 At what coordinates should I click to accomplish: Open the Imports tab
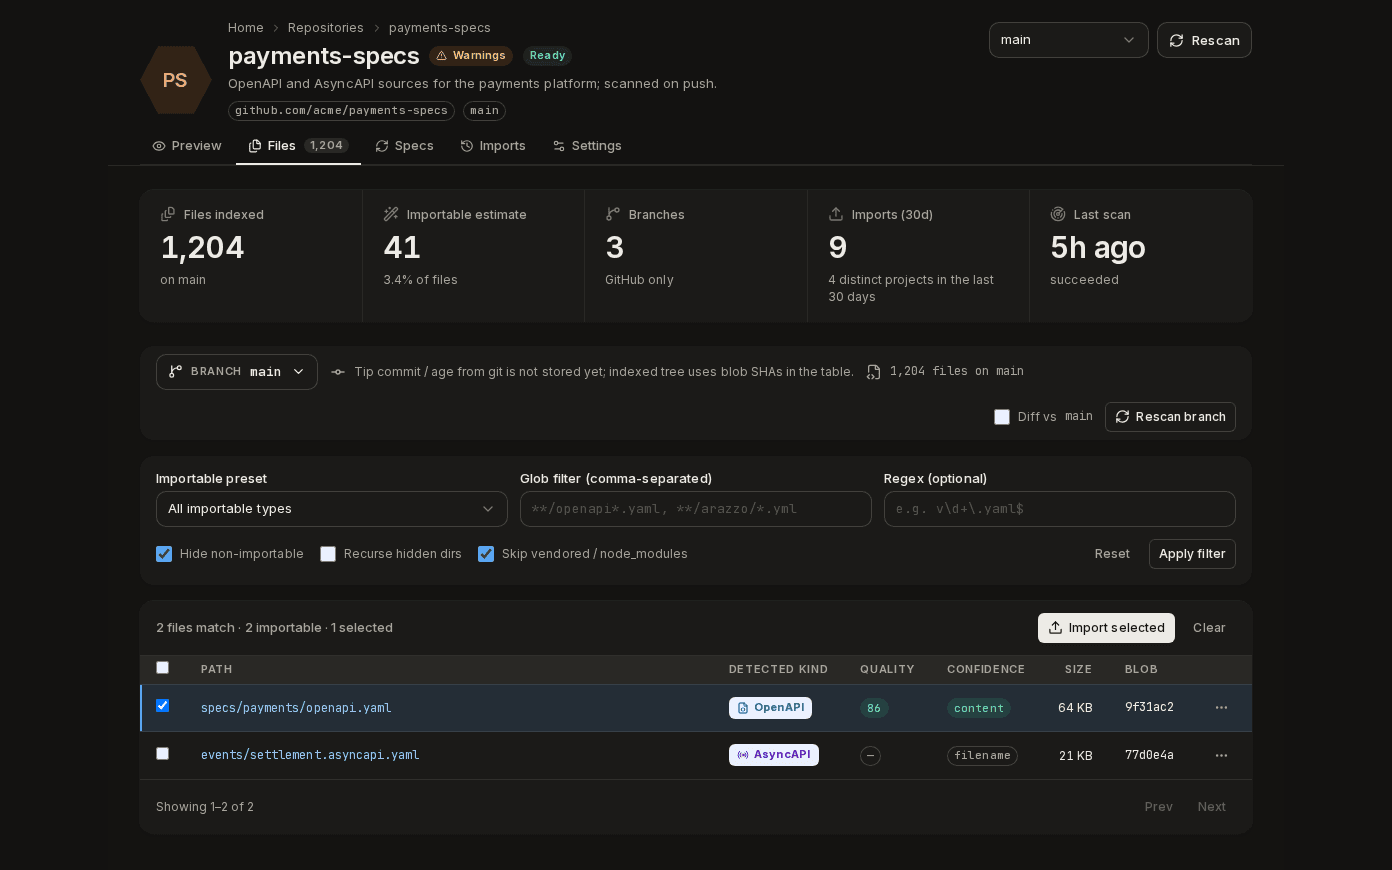[493, 146]
